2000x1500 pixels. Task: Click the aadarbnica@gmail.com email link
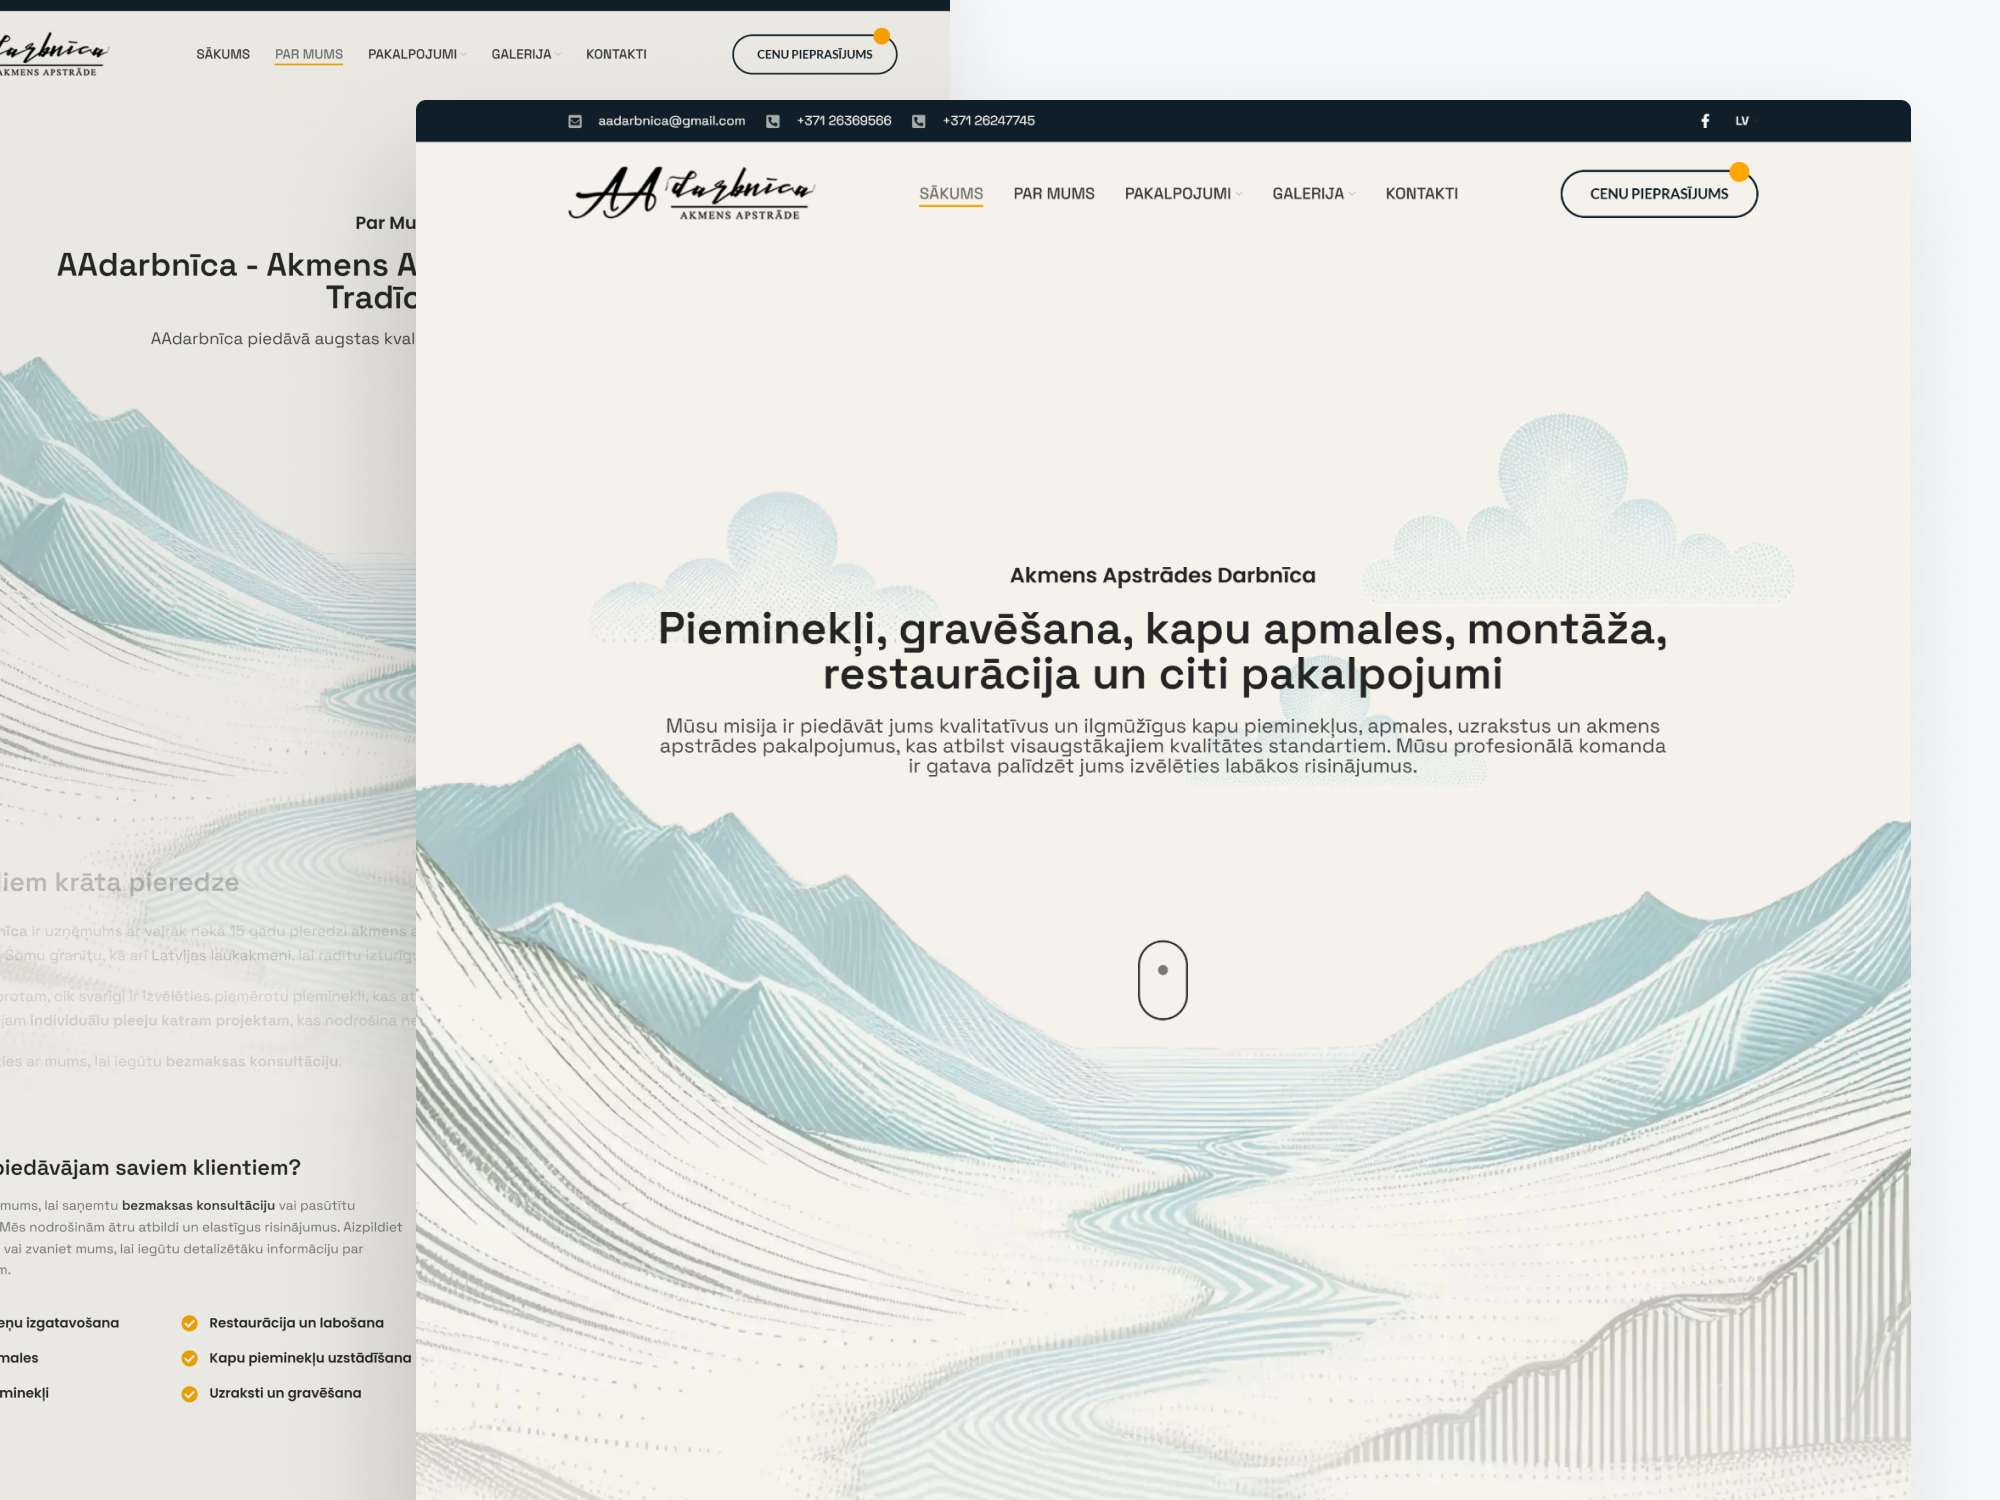click(x=671, y=120)
